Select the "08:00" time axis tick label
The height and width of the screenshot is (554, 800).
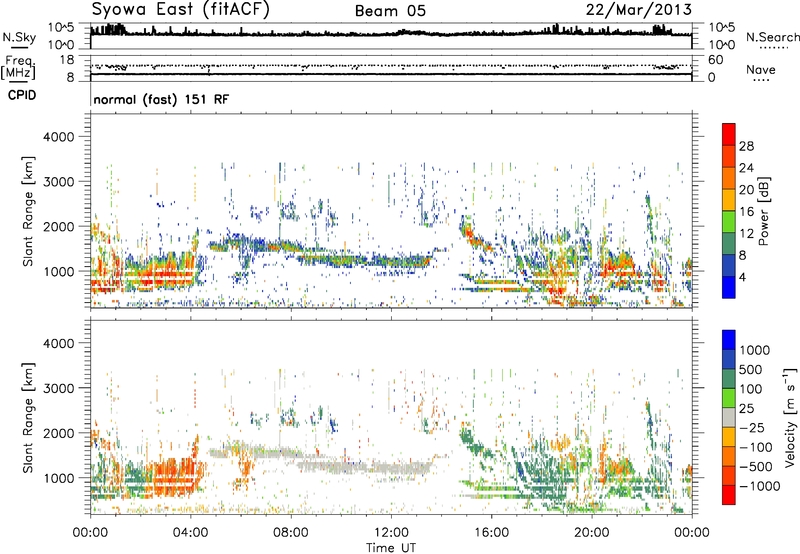291,533
